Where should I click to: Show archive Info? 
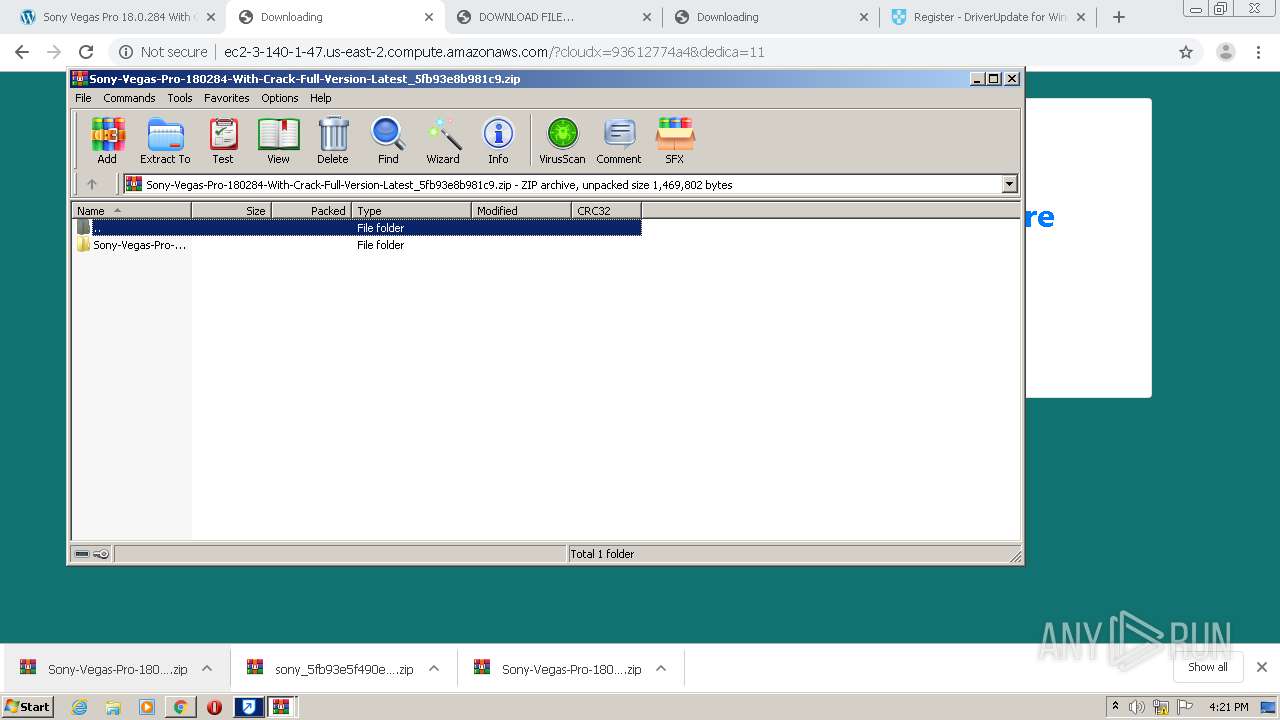point(498,140)
